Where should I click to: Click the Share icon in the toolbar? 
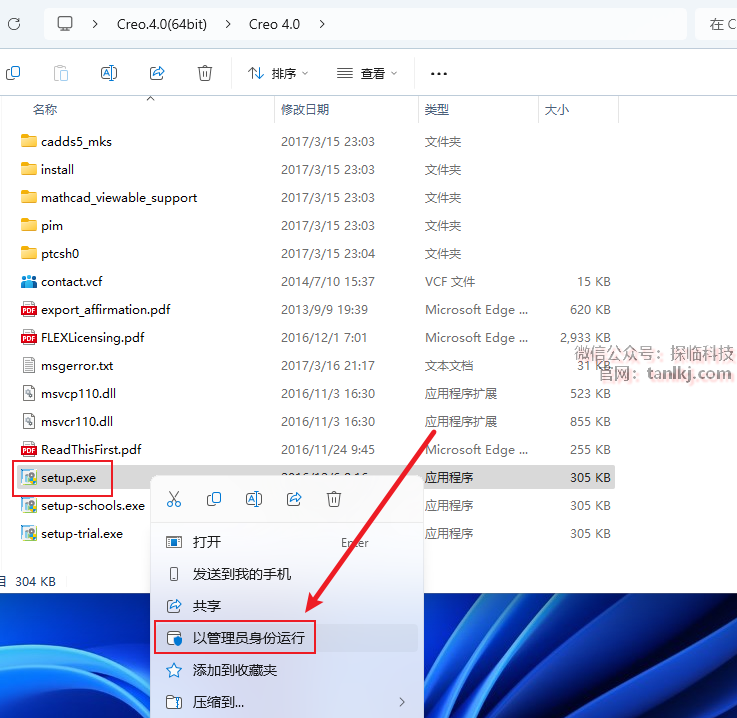(157, 73)
